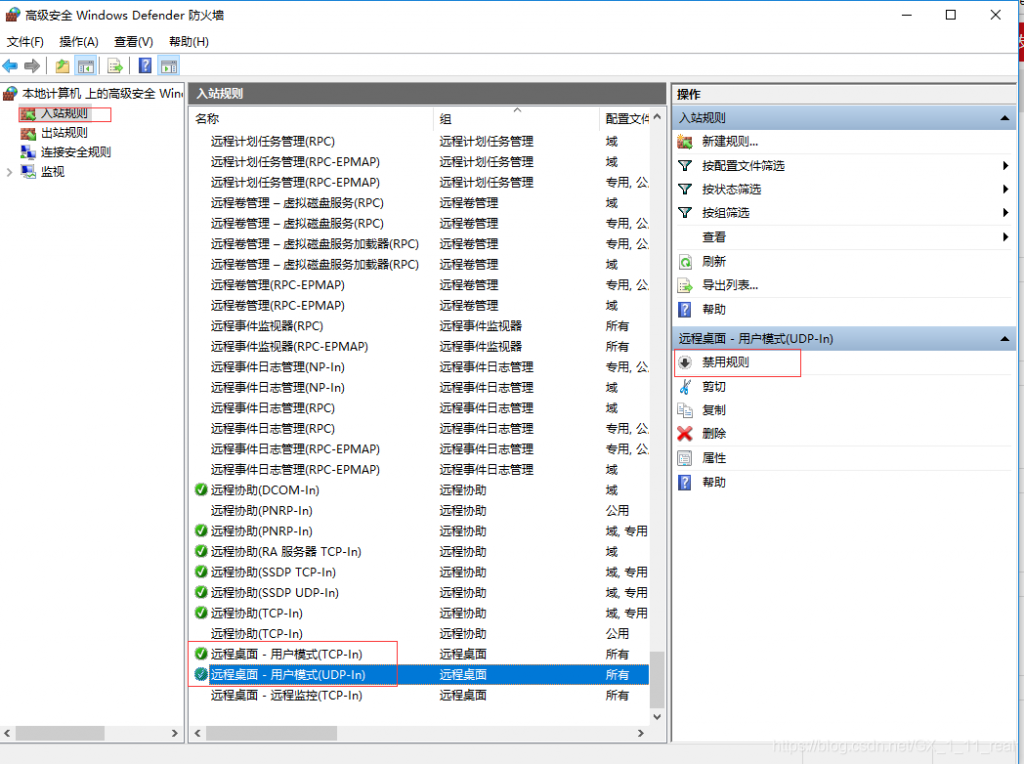Click the funnel icon for 按状态筛选
This screenshot has width=1024, height=764.
685,189
